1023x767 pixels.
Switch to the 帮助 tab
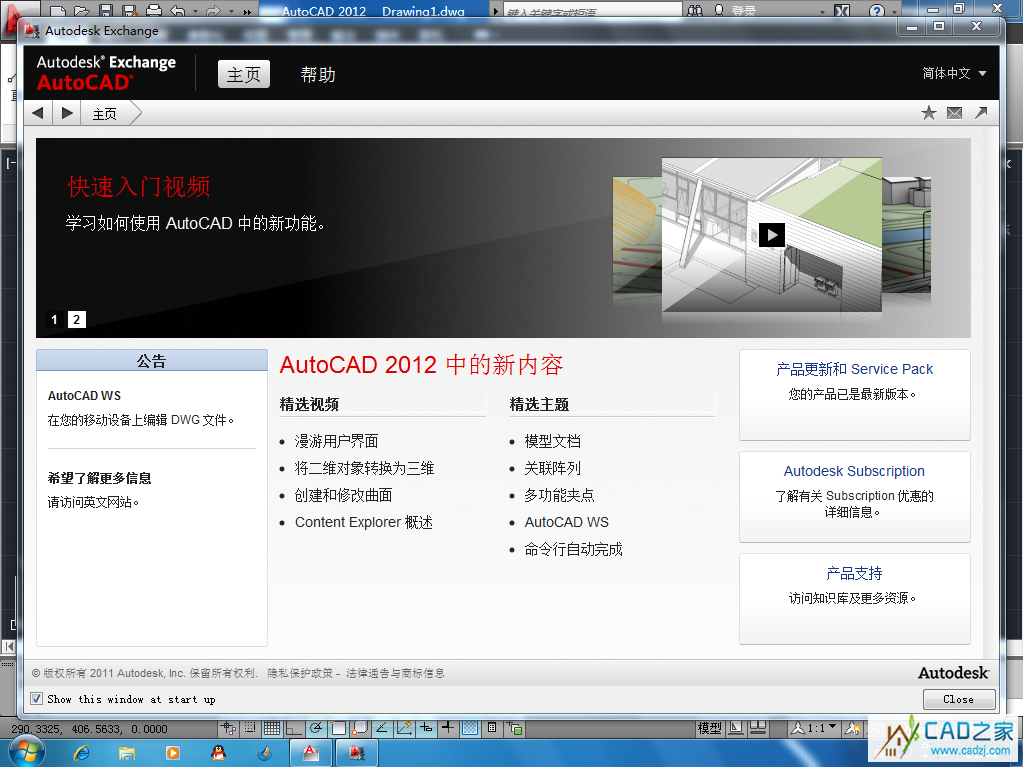318,75
